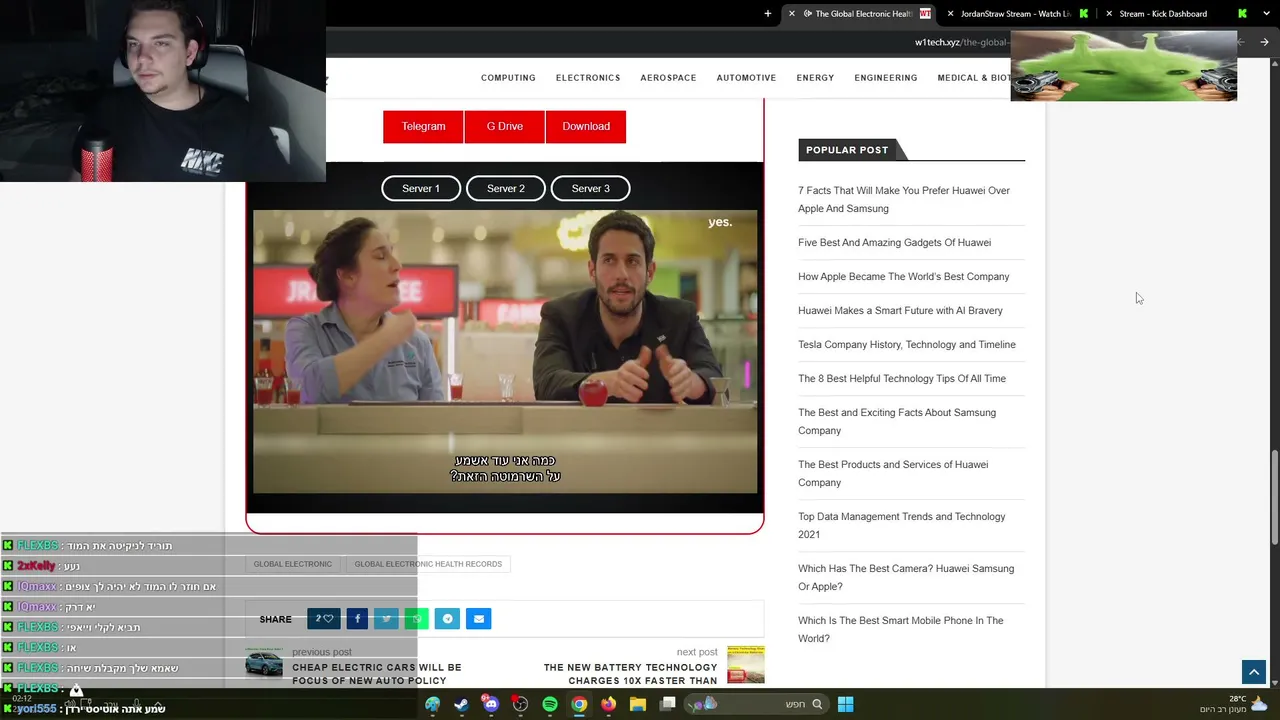1280x720 pixels.
Task: Click the video player
Action: (x=505, y=352)
